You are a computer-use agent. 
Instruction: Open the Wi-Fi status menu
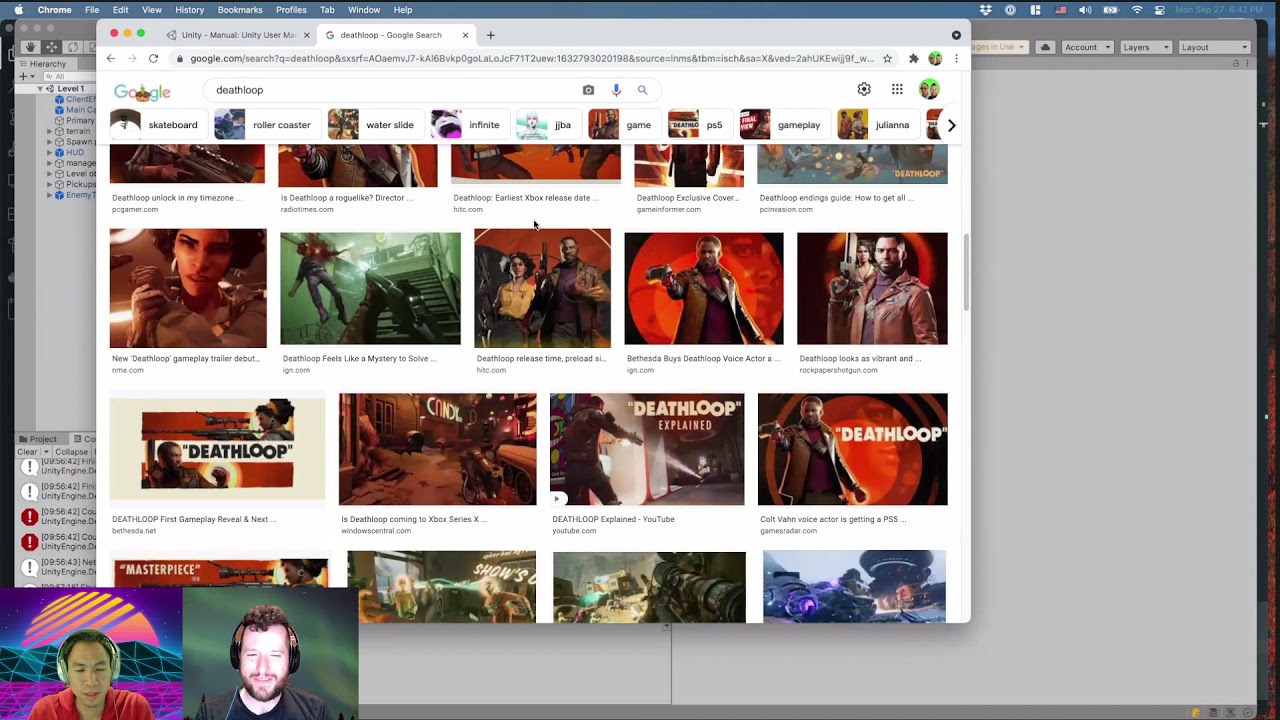click(1137, 10)
